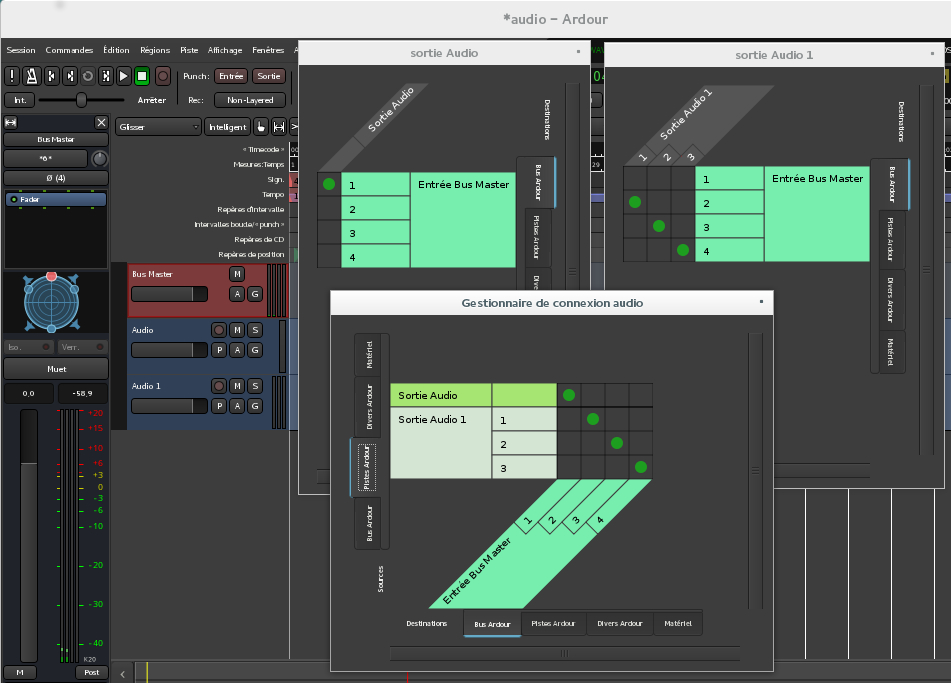Select Divers Ardour bottom tab in Gestionnaire
Screen dimensions: 951x683
tap(620, 624)
